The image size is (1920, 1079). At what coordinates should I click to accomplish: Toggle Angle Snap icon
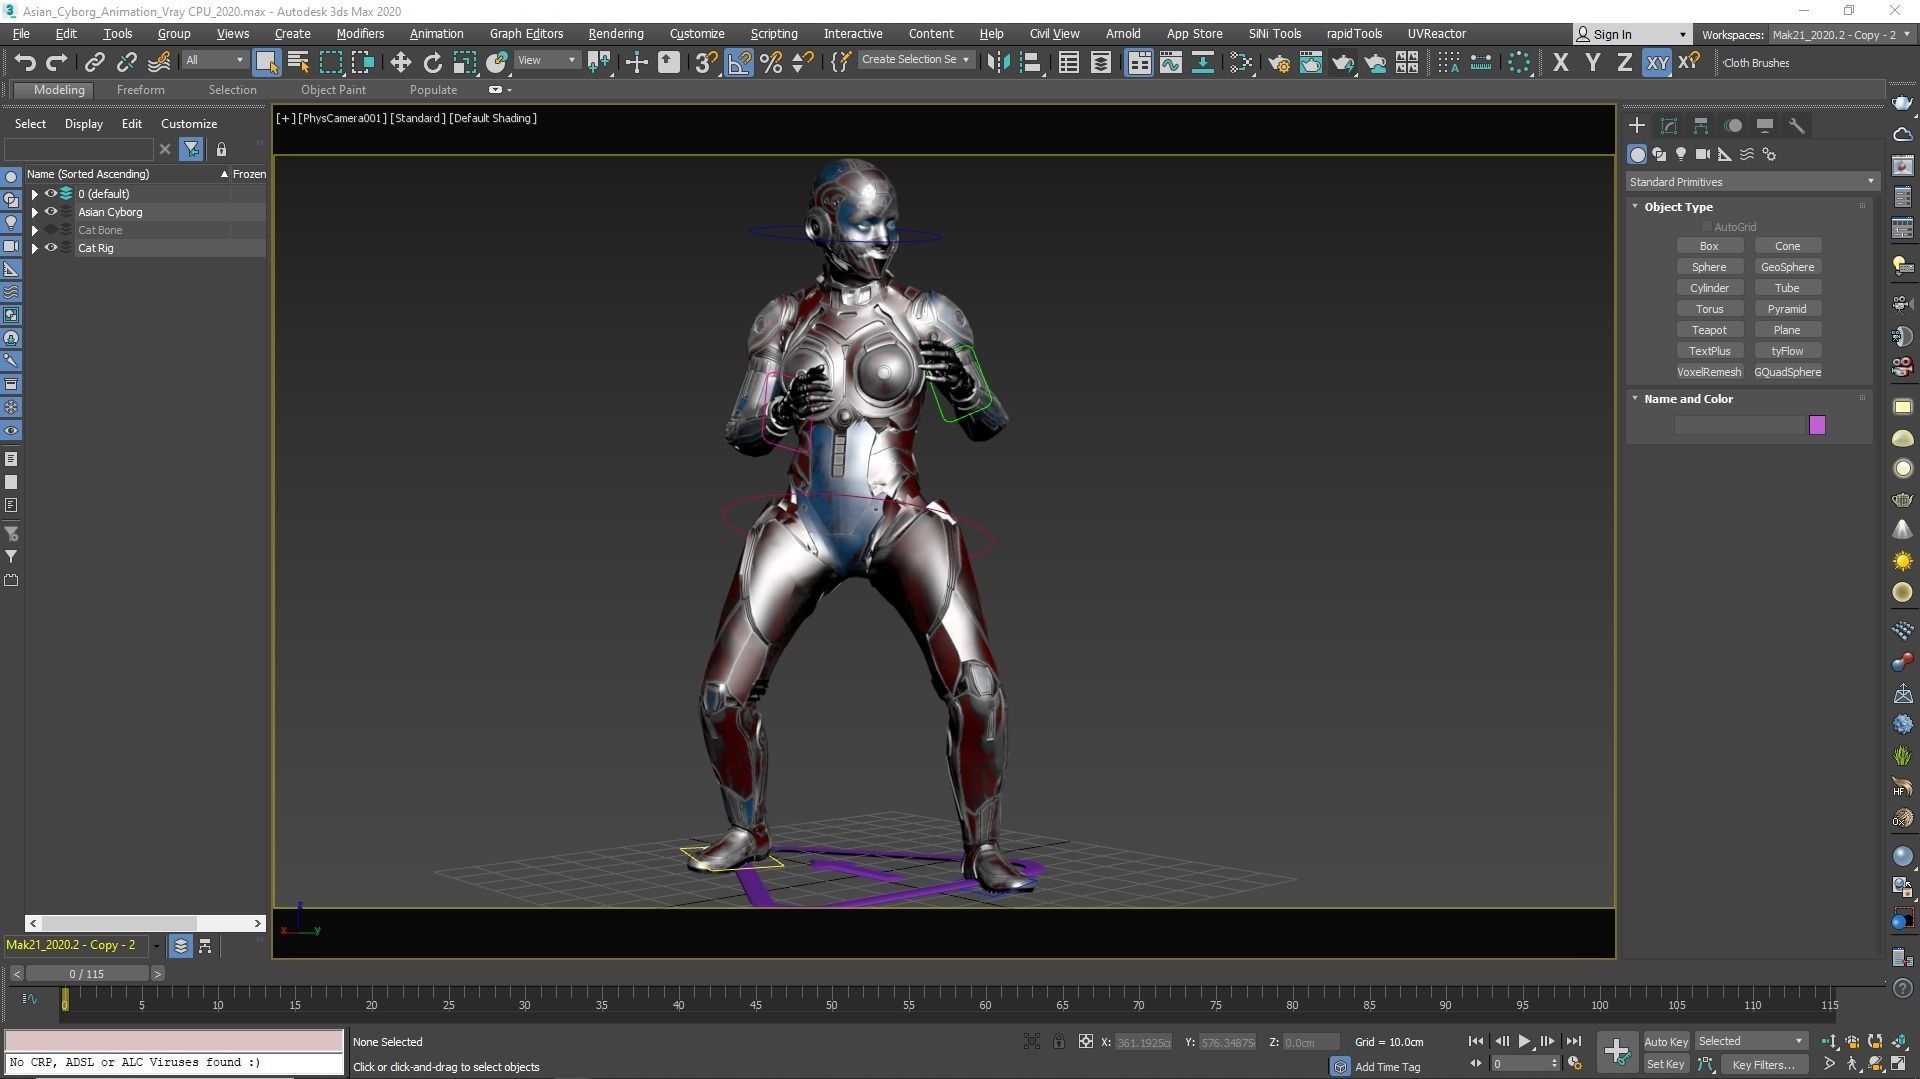click(x=739, y=63)
